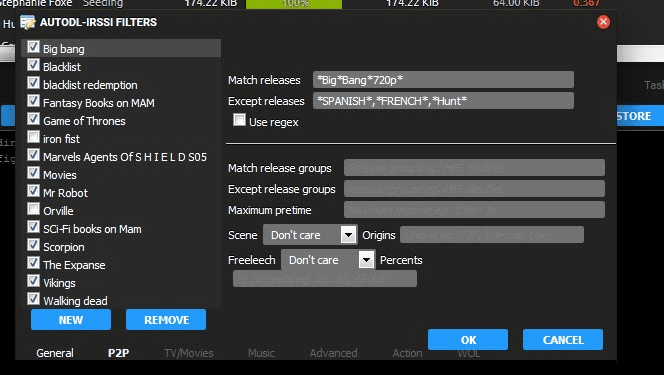Click the Match release groups field

click(x=474, y=168)
